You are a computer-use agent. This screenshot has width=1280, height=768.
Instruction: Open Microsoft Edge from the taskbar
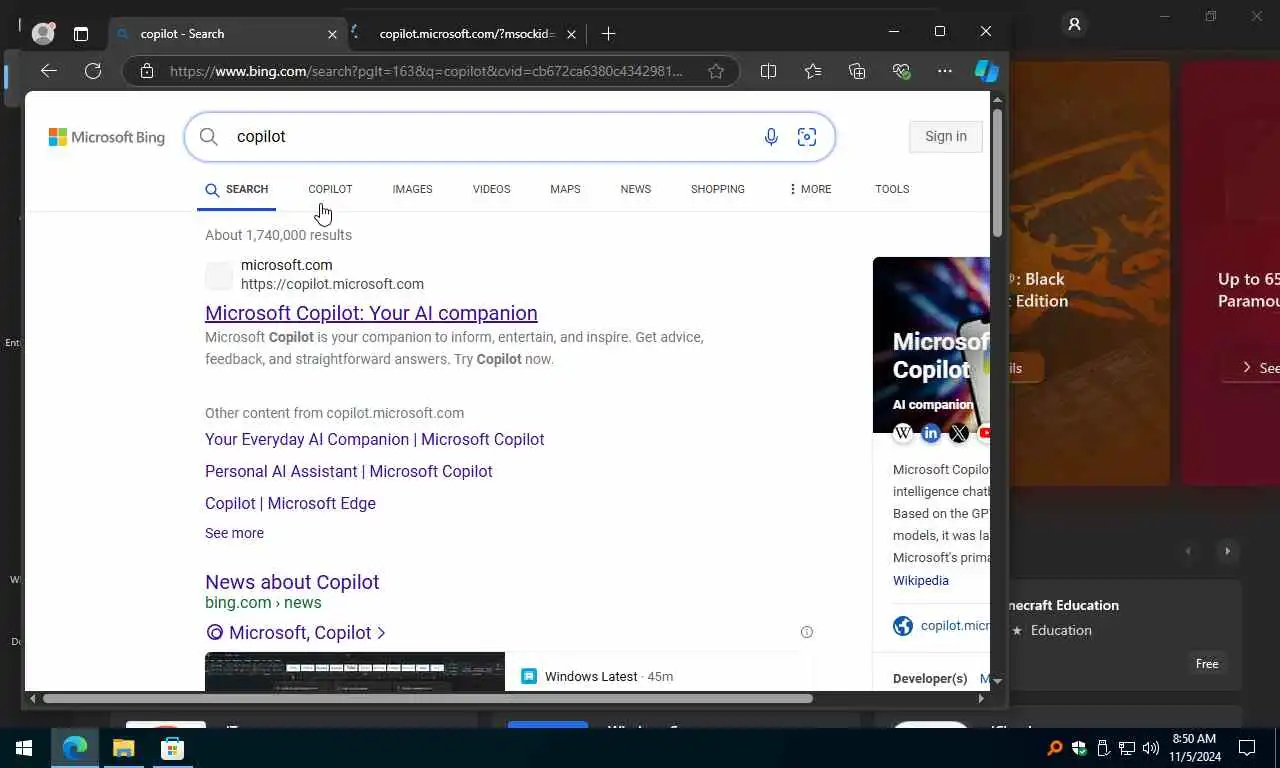[75, 748]
